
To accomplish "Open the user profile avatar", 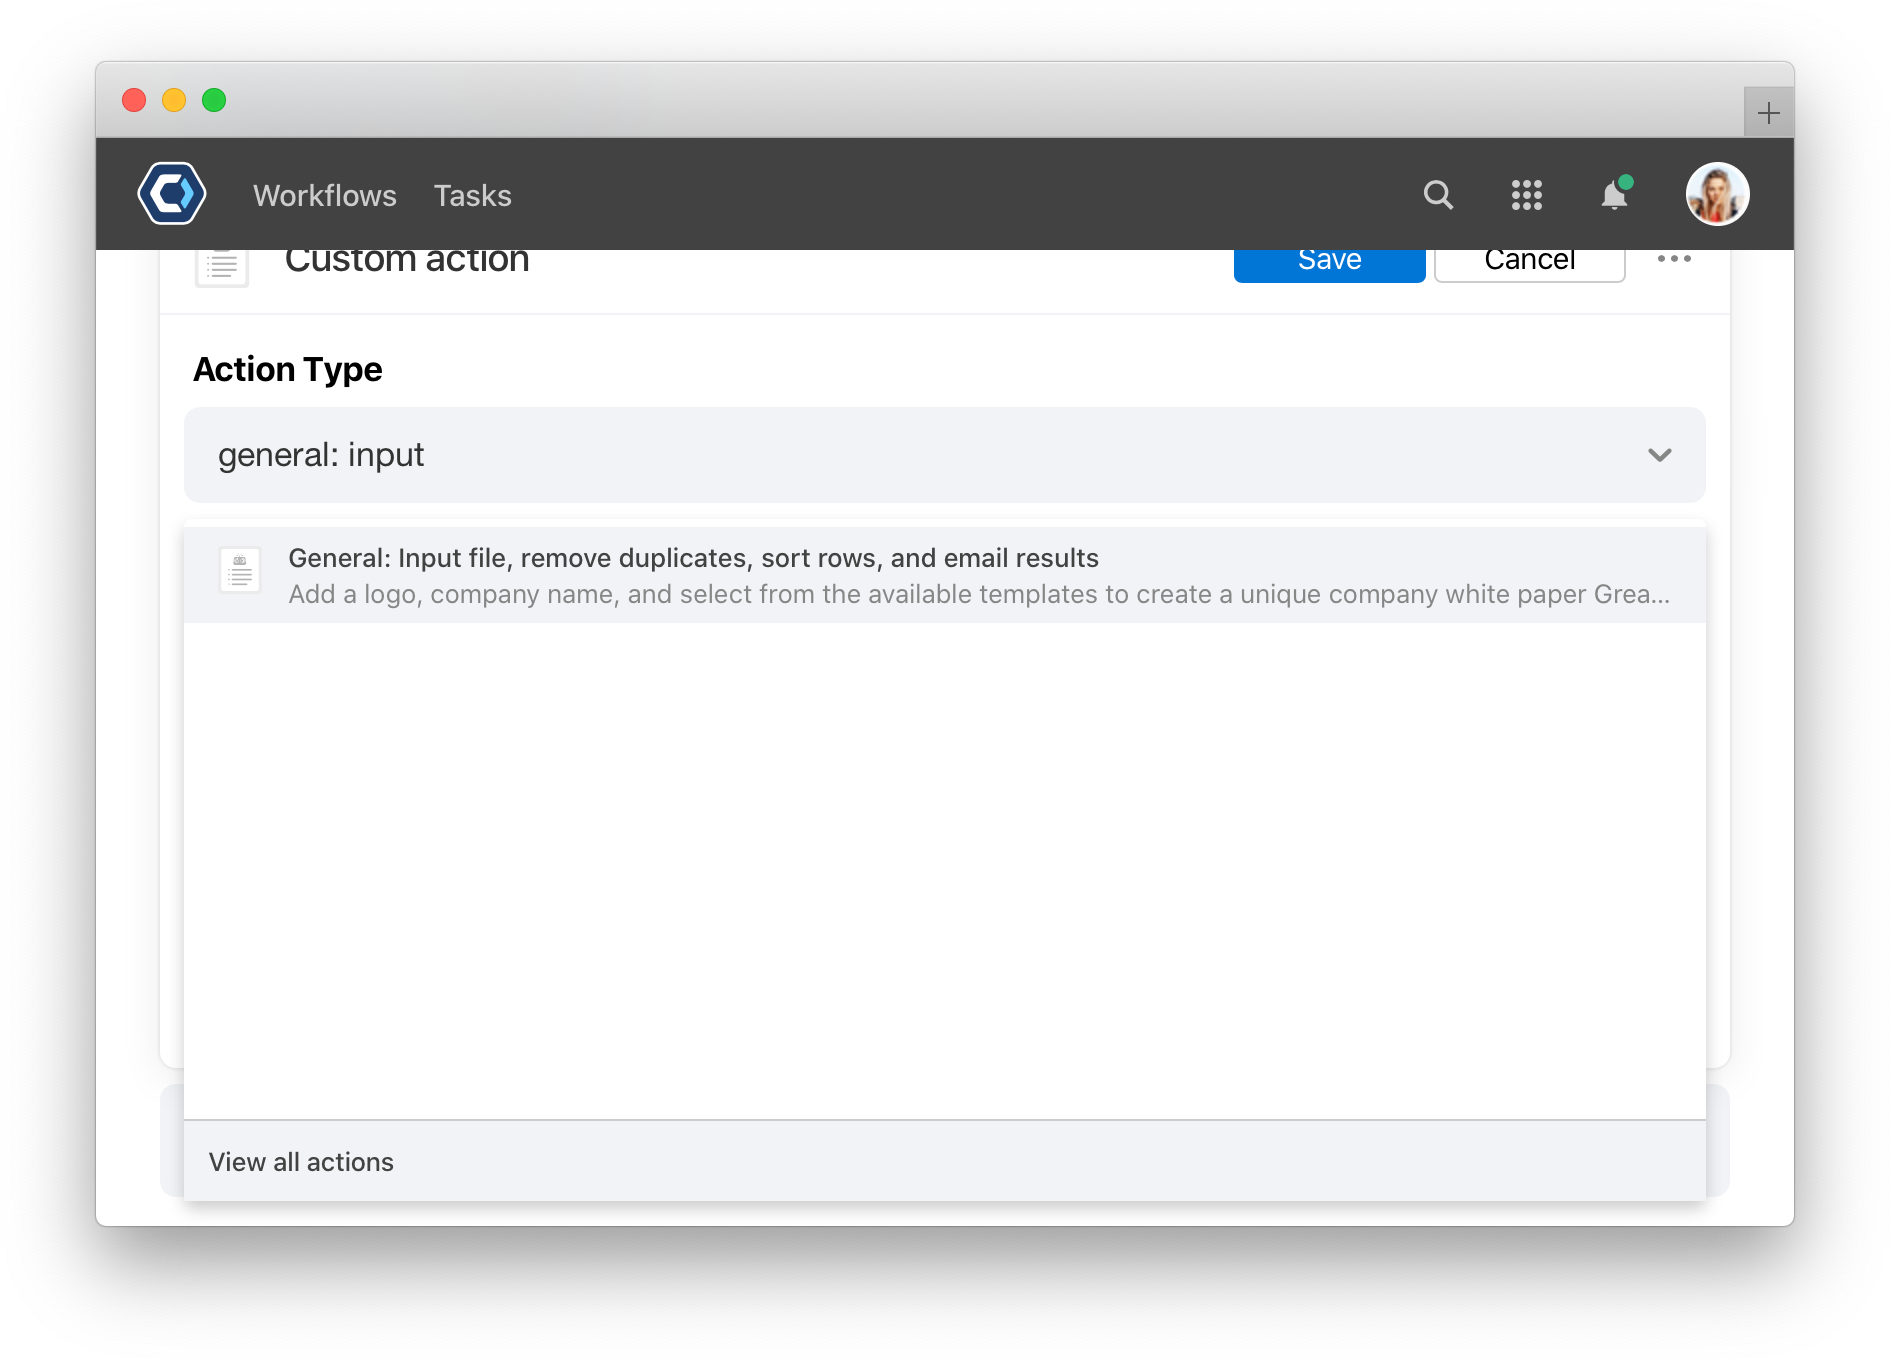I will coord(1717,194).
